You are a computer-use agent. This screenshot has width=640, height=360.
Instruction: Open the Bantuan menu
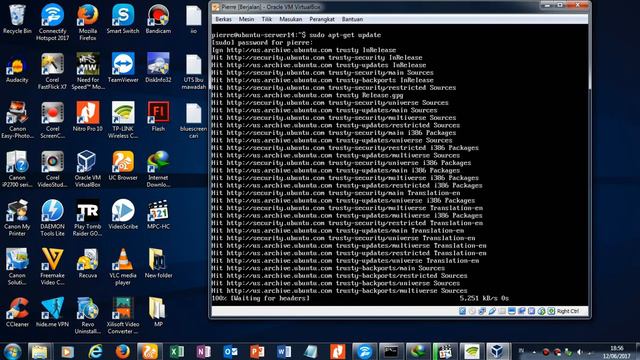click(x=352, y=19)
